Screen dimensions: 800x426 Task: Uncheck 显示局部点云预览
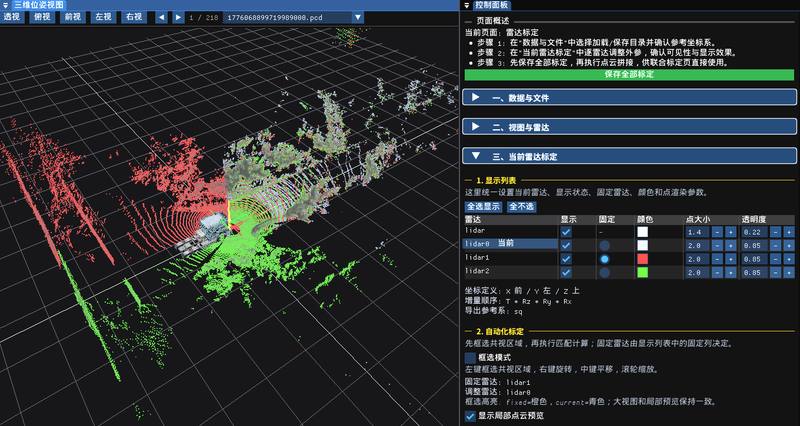click(x=470, y=416)
